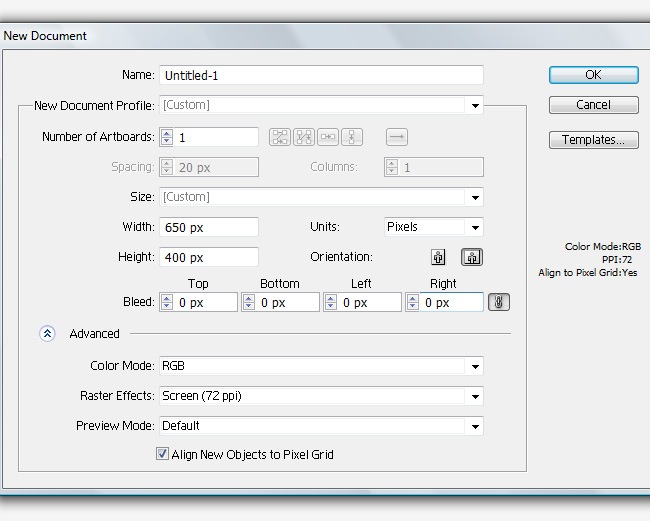This screenshot has width=650, height=521.
Task: Click the Name text field
Action: [321, 75]
